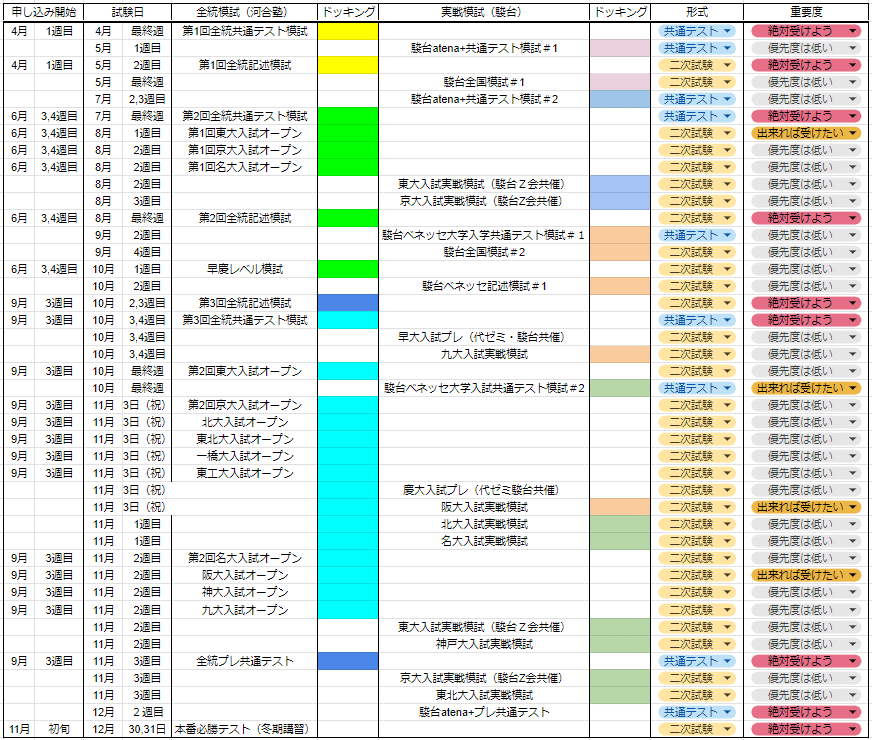Select cell 一橋大入試オープン
Viewport: 872px width, 740px height.
(x=245, y=456)
